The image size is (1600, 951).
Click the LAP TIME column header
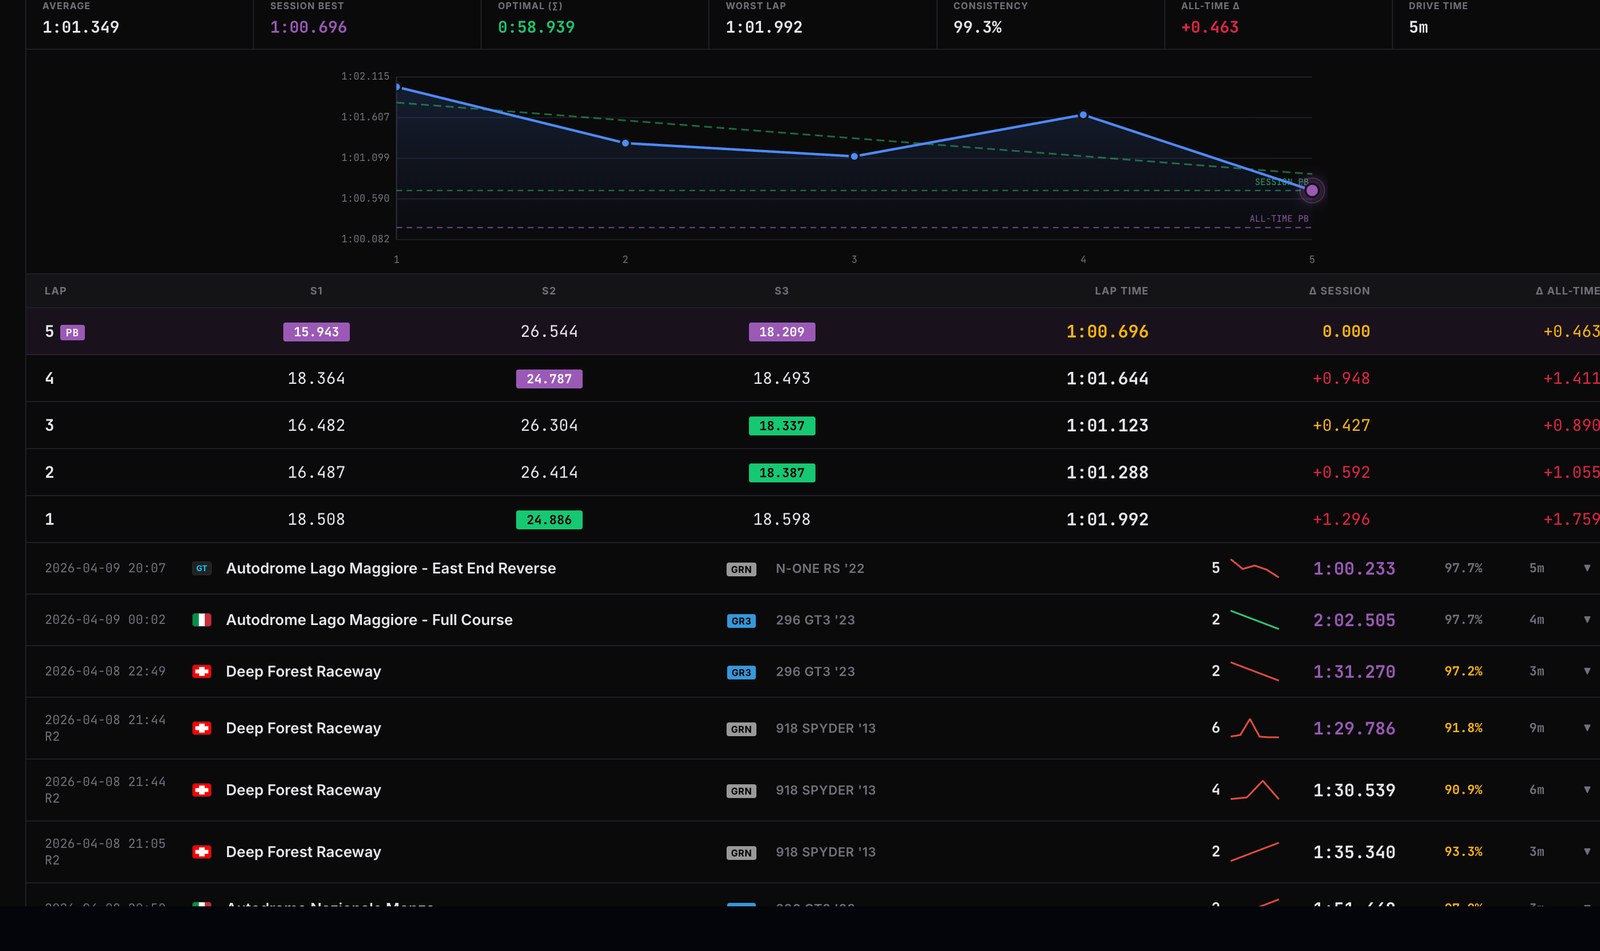pos(1121,291)
